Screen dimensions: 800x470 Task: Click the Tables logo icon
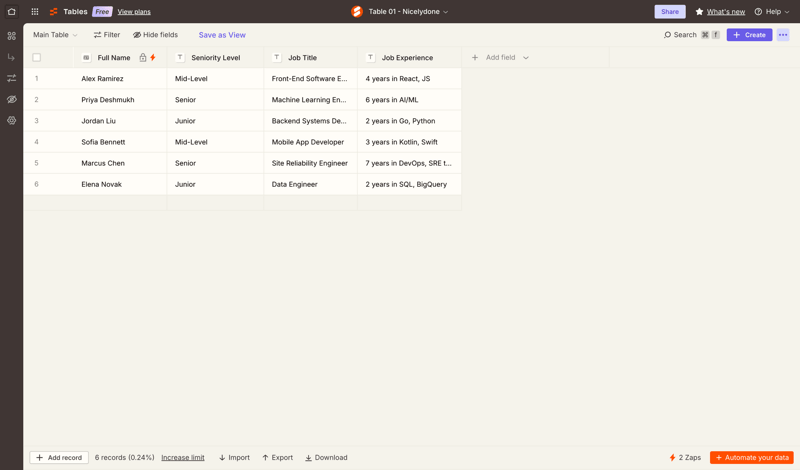(54, 11)
